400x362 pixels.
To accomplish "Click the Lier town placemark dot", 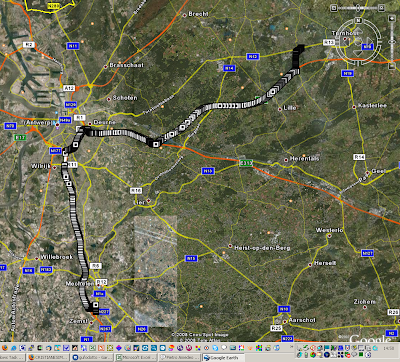I will pos(149,201).
